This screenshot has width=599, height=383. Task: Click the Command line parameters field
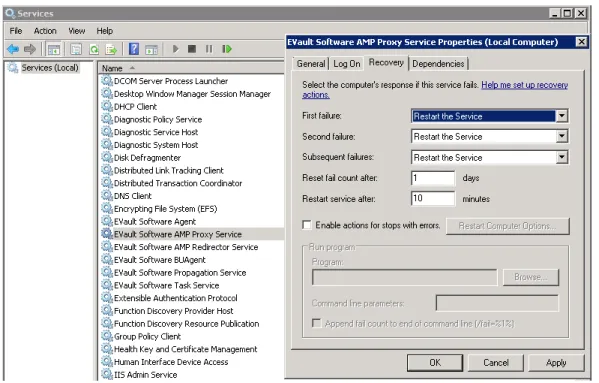coord(497,303)
